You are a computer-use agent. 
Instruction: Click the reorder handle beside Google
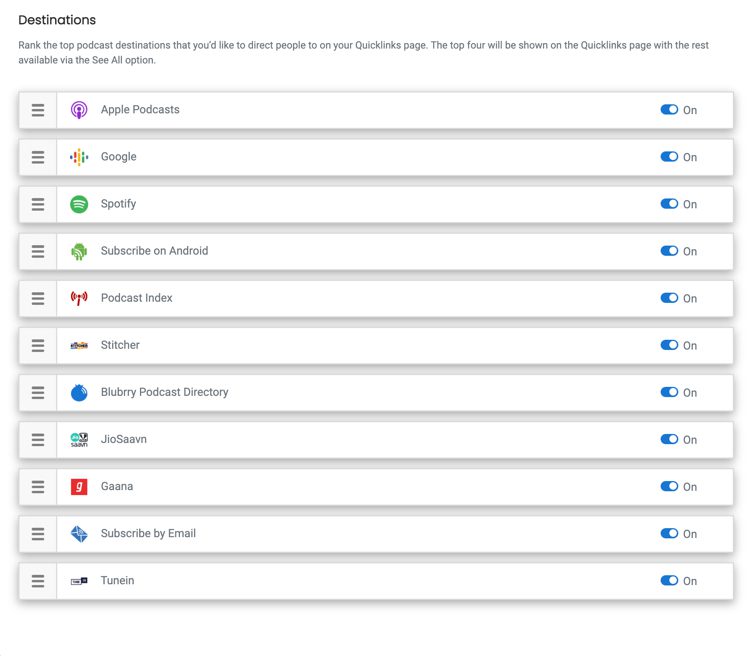(38, 157)
